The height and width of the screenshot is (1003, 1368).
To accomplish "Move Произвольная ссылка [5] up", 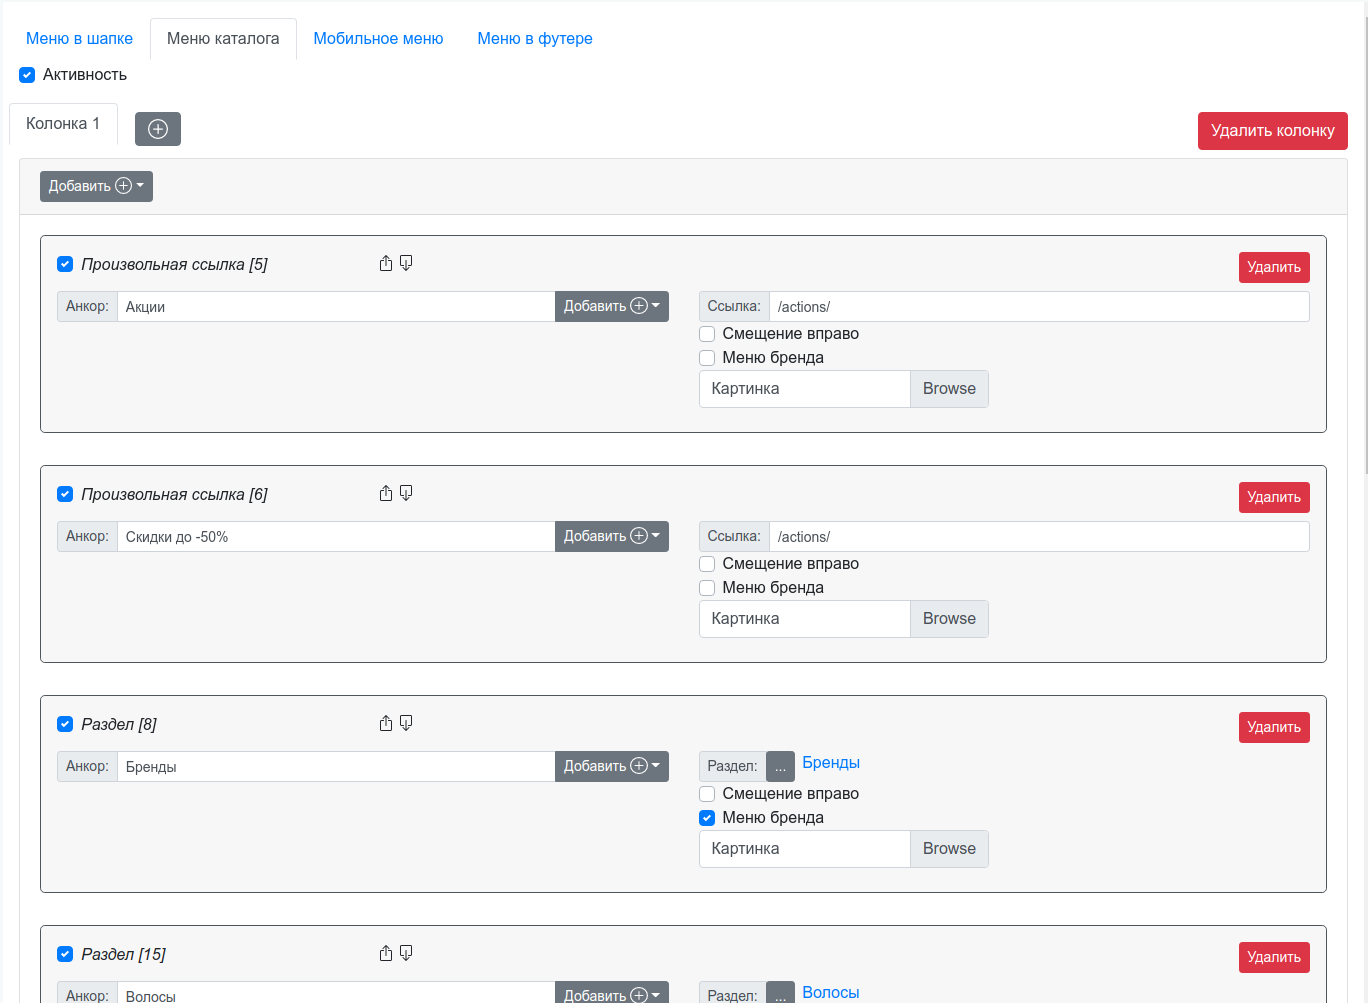I will click(386, 264).
